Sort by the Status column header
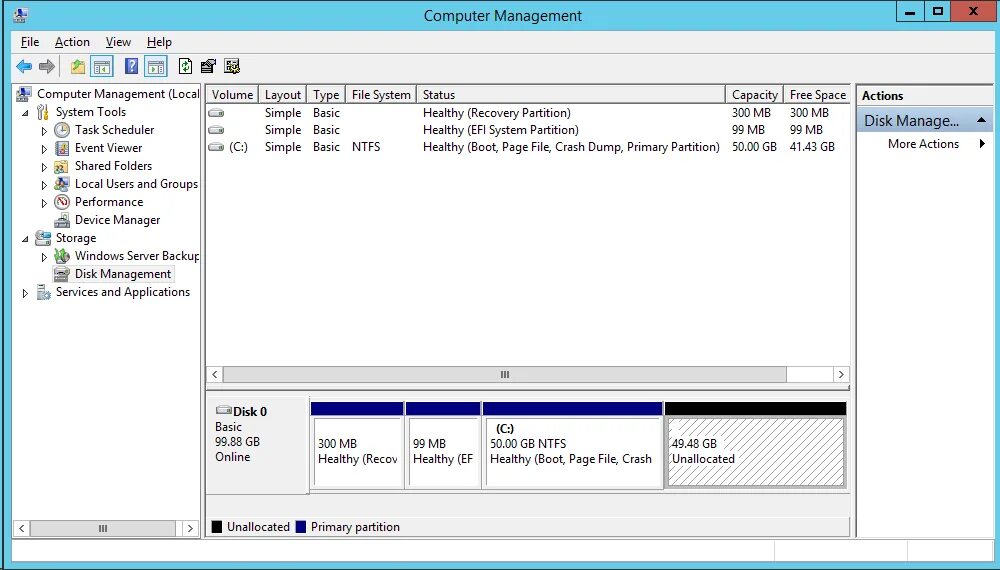This screenshot has height=570, width=1000. (x=571, y=94)
